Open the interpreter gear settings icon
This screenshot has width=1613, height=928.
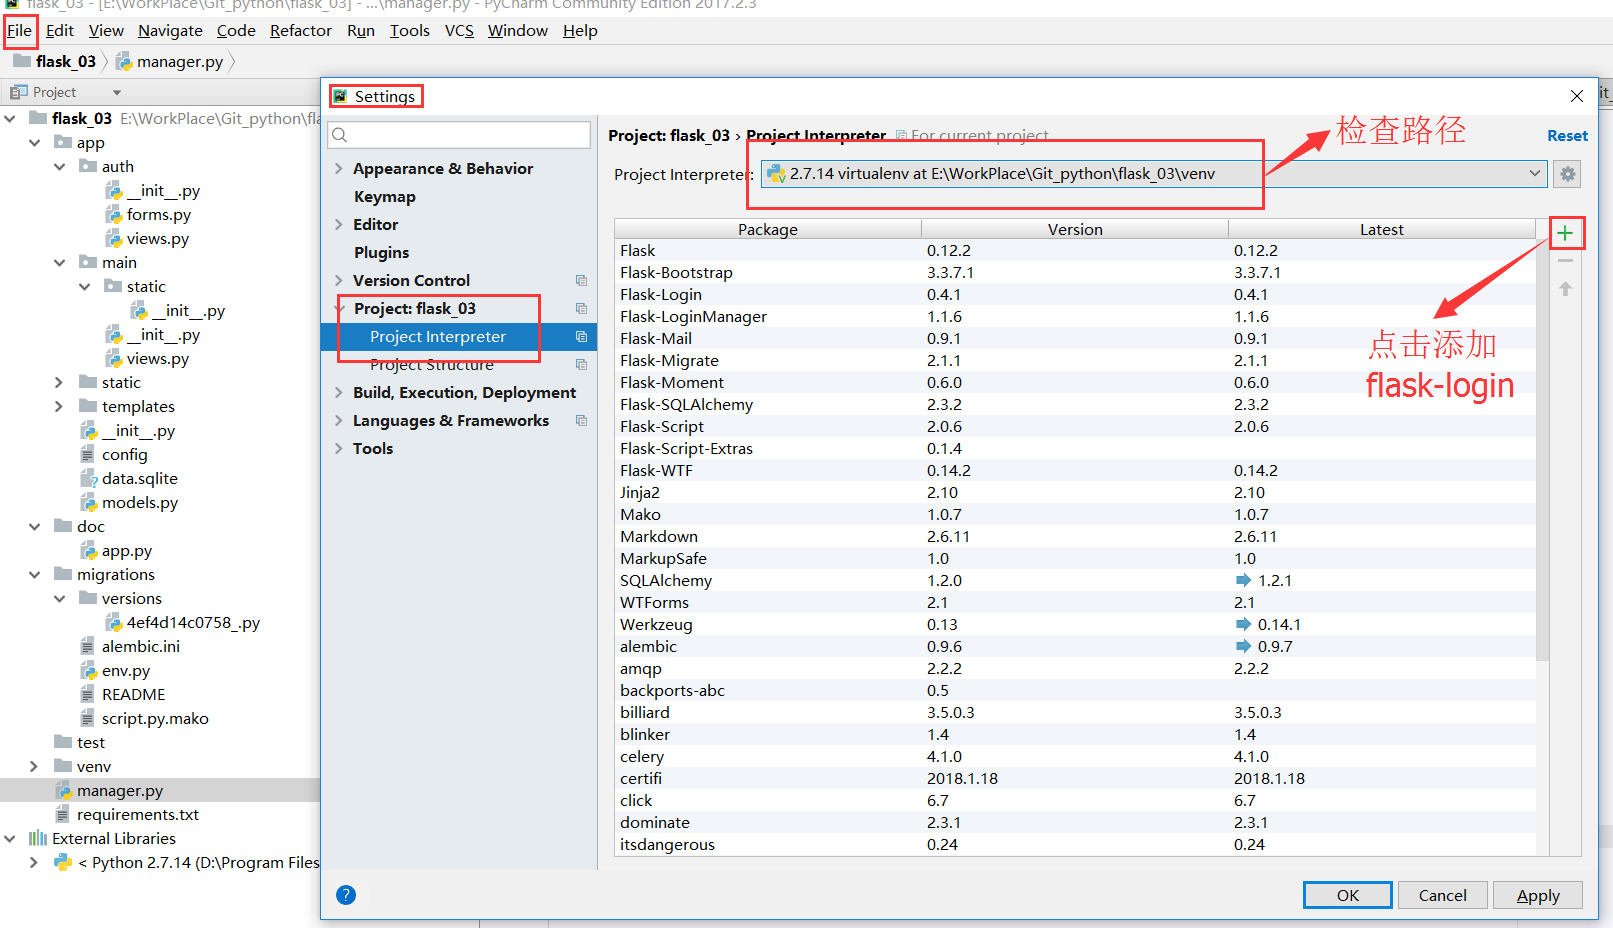coord(1568,174)
